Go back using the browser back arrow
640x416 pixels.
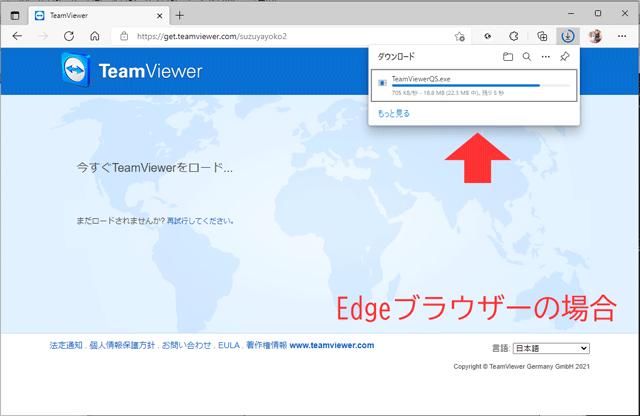point(17,36)
